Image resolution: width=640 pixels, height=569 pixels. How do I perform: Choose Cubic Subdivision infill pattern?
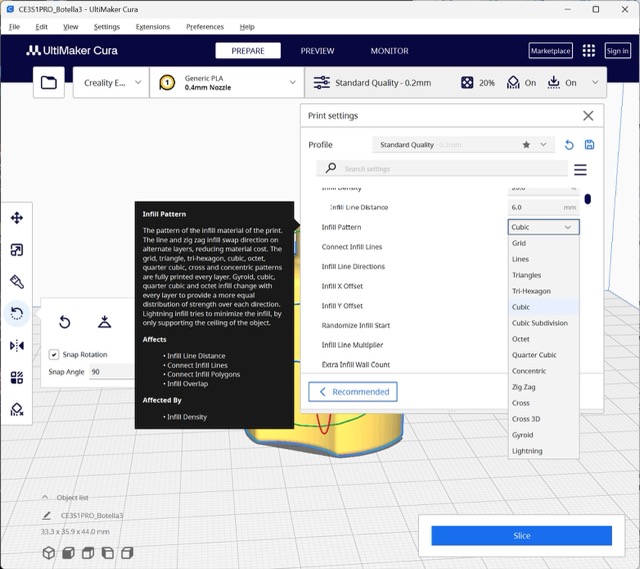coord(543,323)
